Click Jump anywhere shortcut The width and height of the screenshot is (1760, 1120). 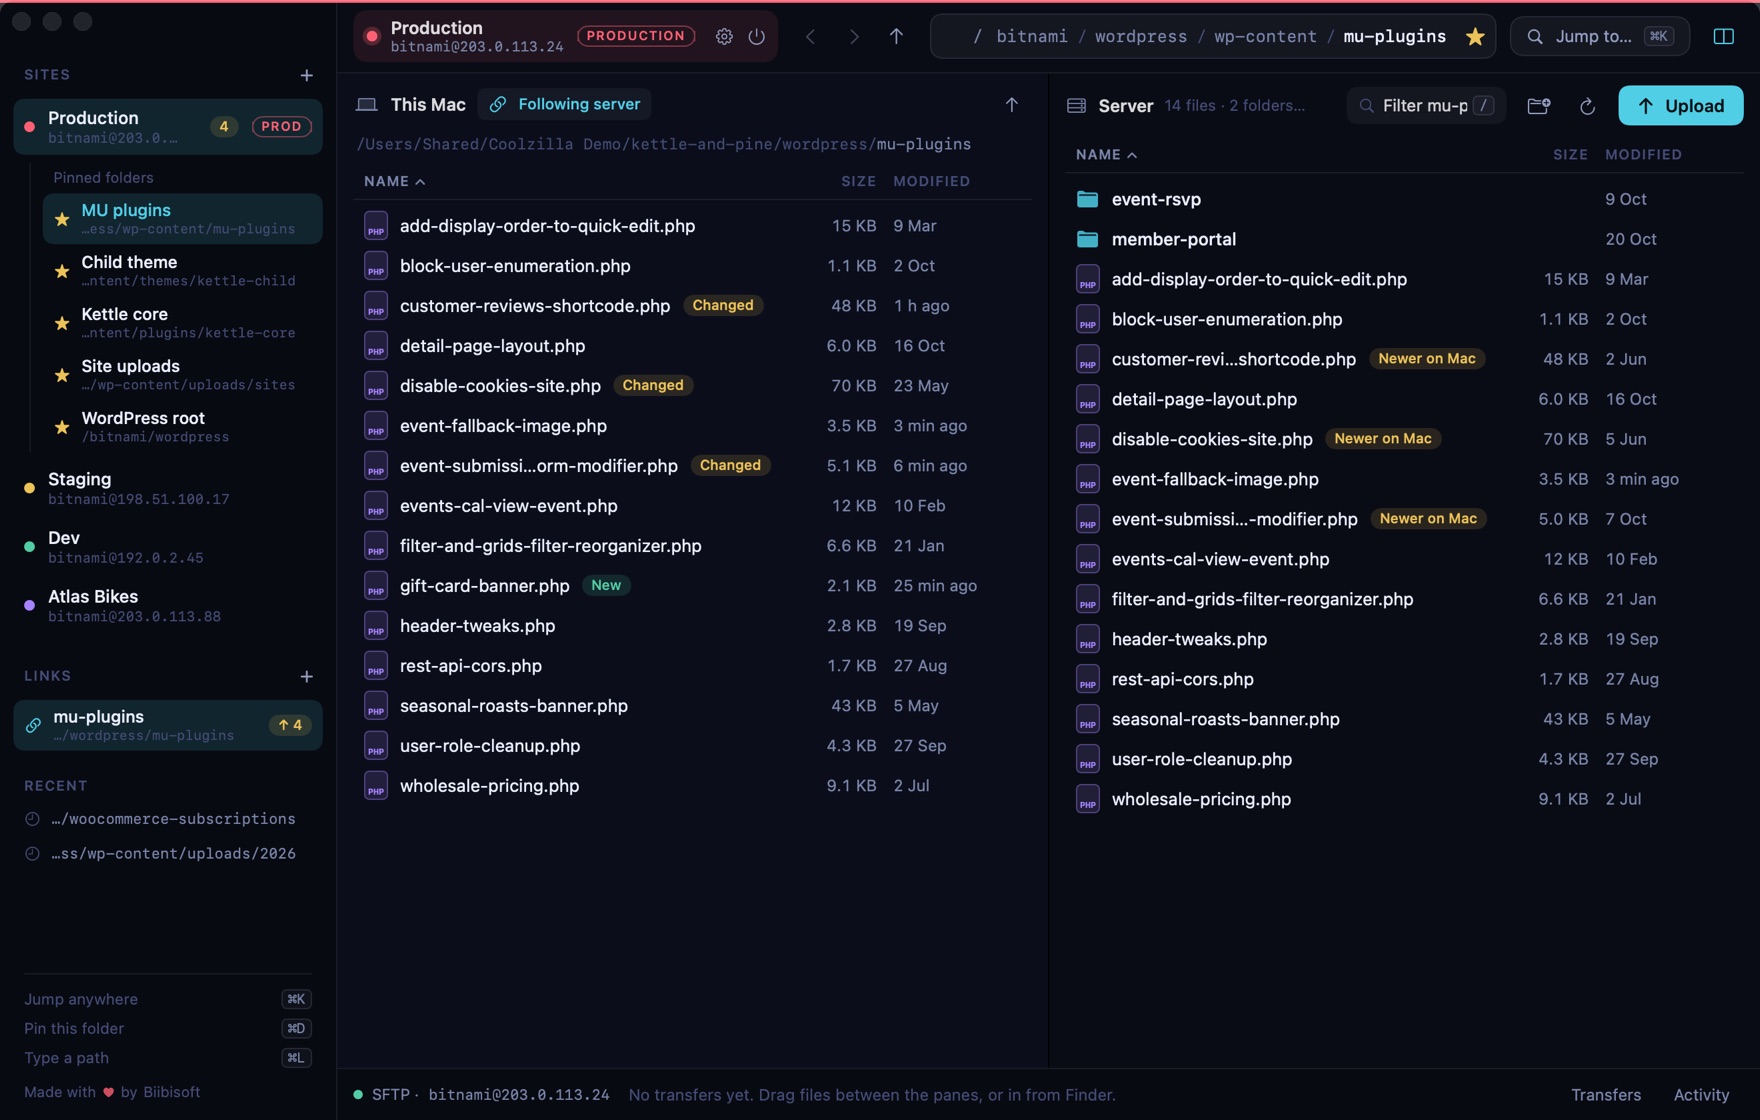(168, 999)
